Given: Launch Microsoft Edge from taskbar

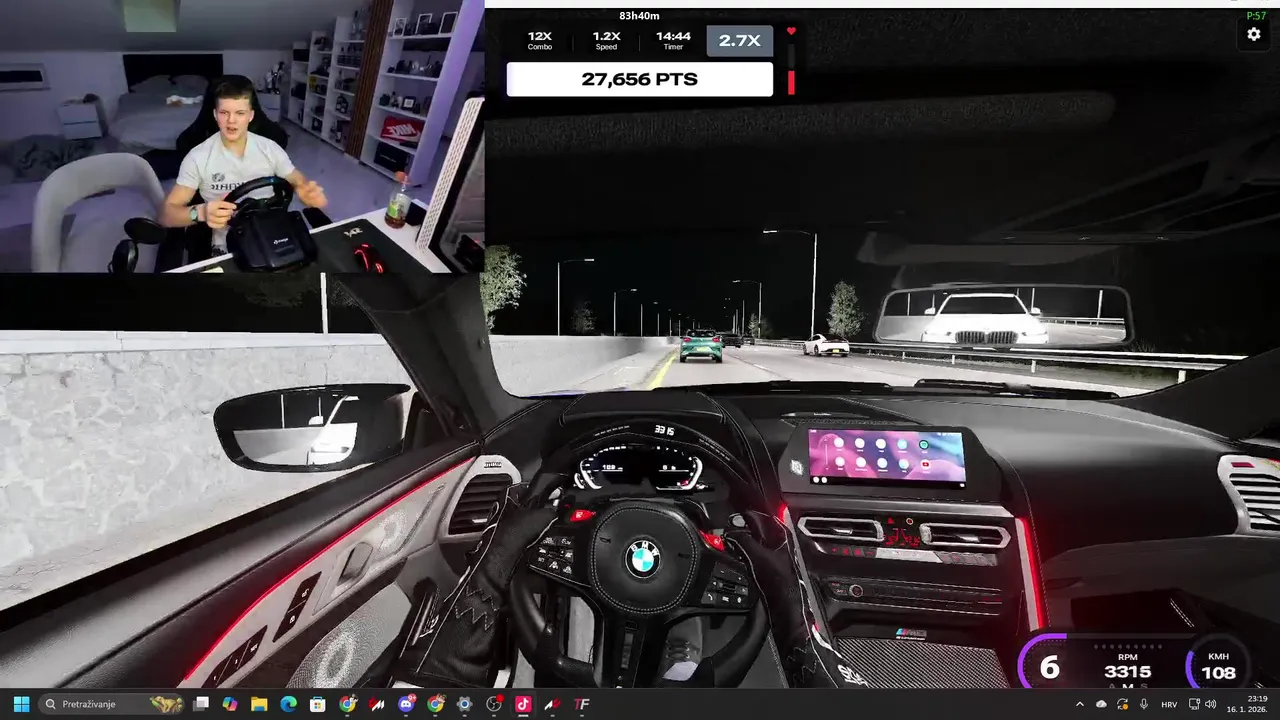Looking at the screenshot, I should pos(288,704).
